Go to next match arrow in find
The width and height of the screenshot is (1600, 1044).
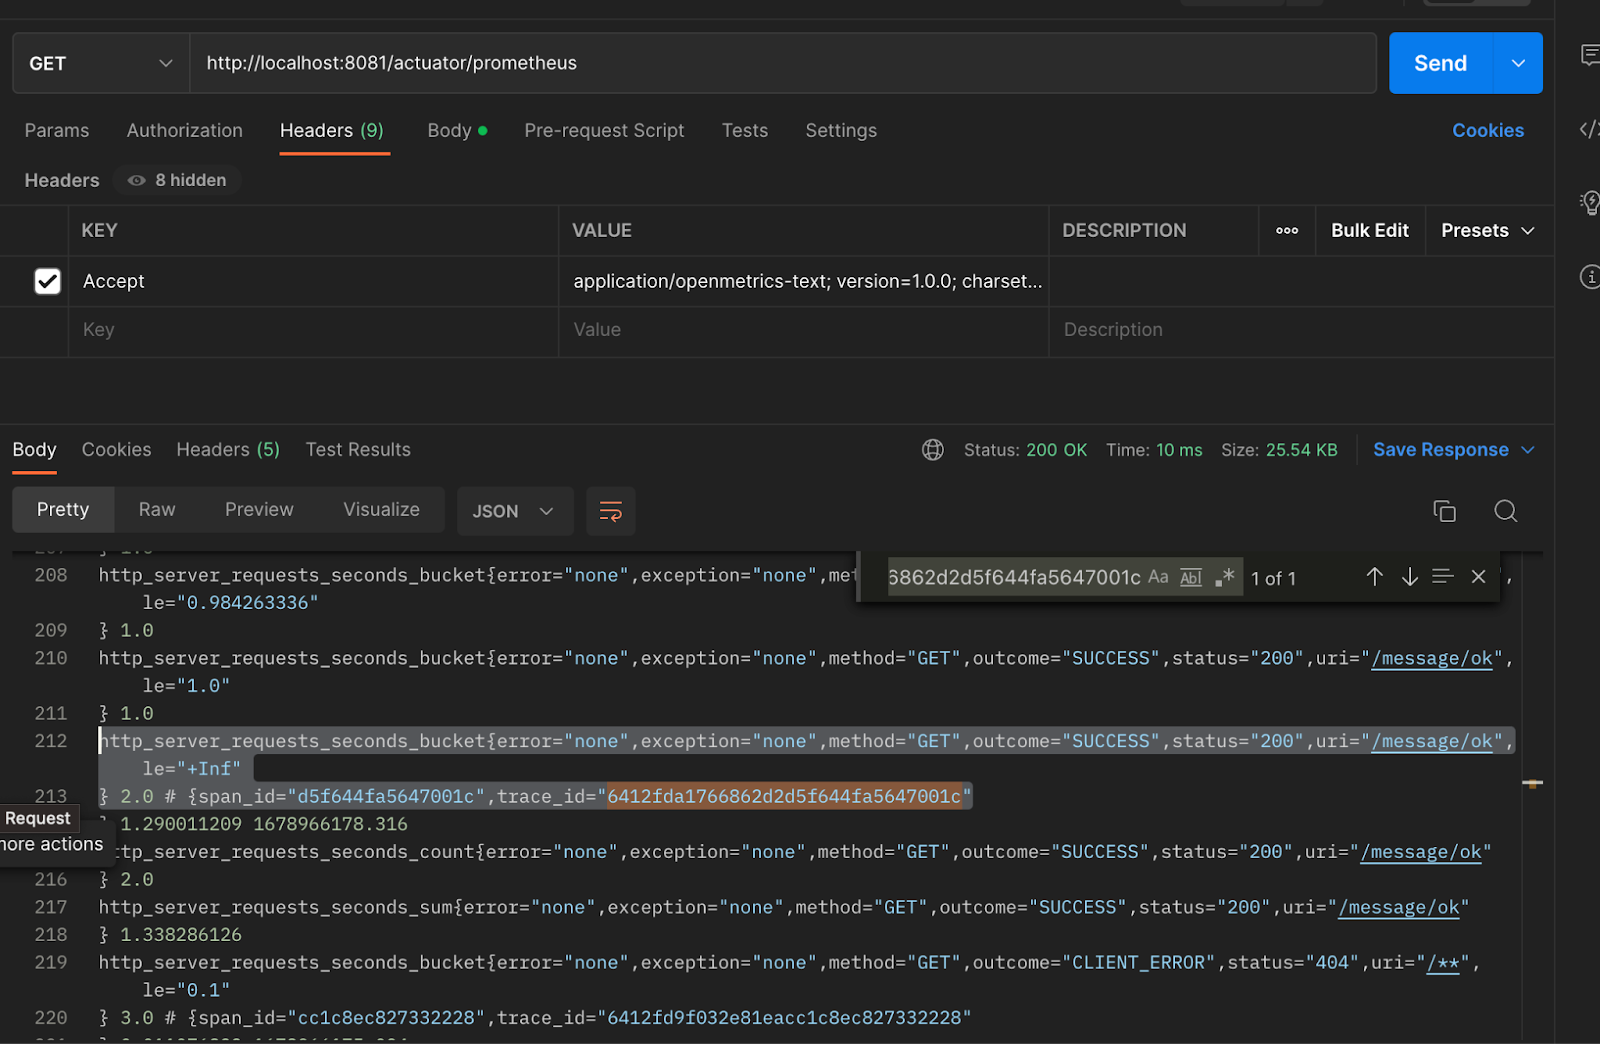[x=1409, y=577]
